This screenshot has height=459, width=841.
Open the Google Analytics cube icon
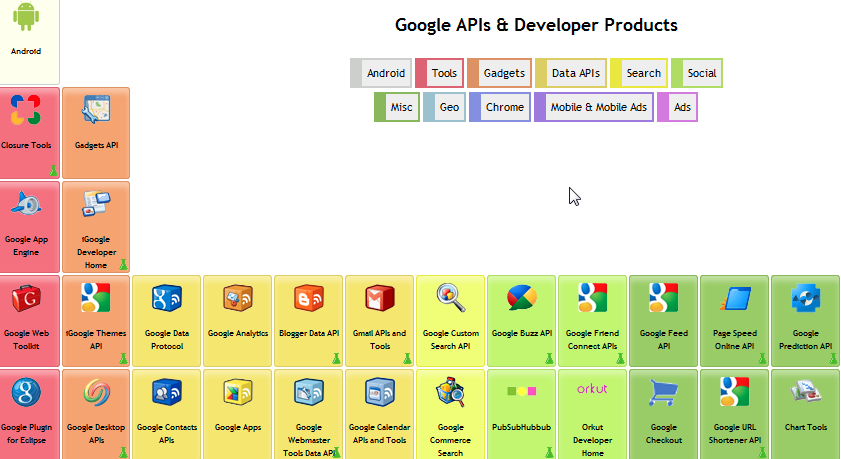click(x=238, y=298)
